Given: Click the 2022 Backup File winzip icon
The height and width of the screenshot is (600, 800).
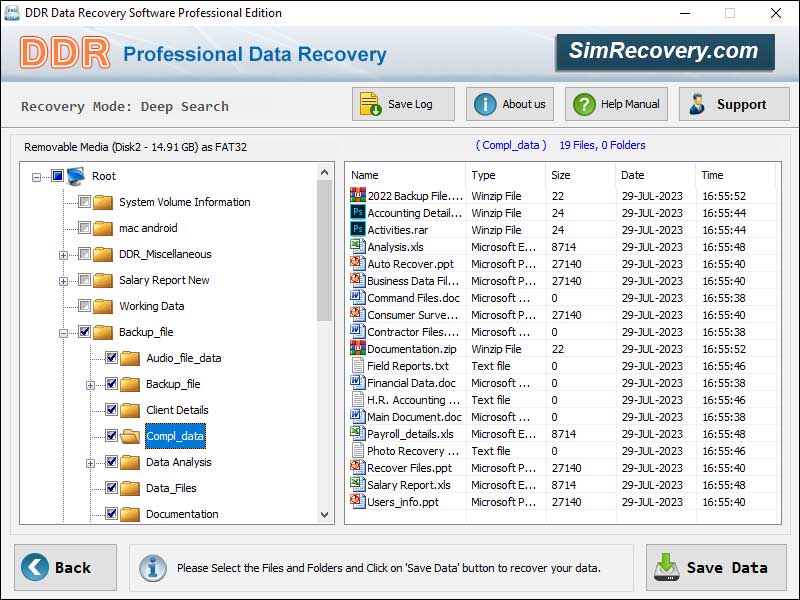Looking at the screenshot, I should pos(358,195).
